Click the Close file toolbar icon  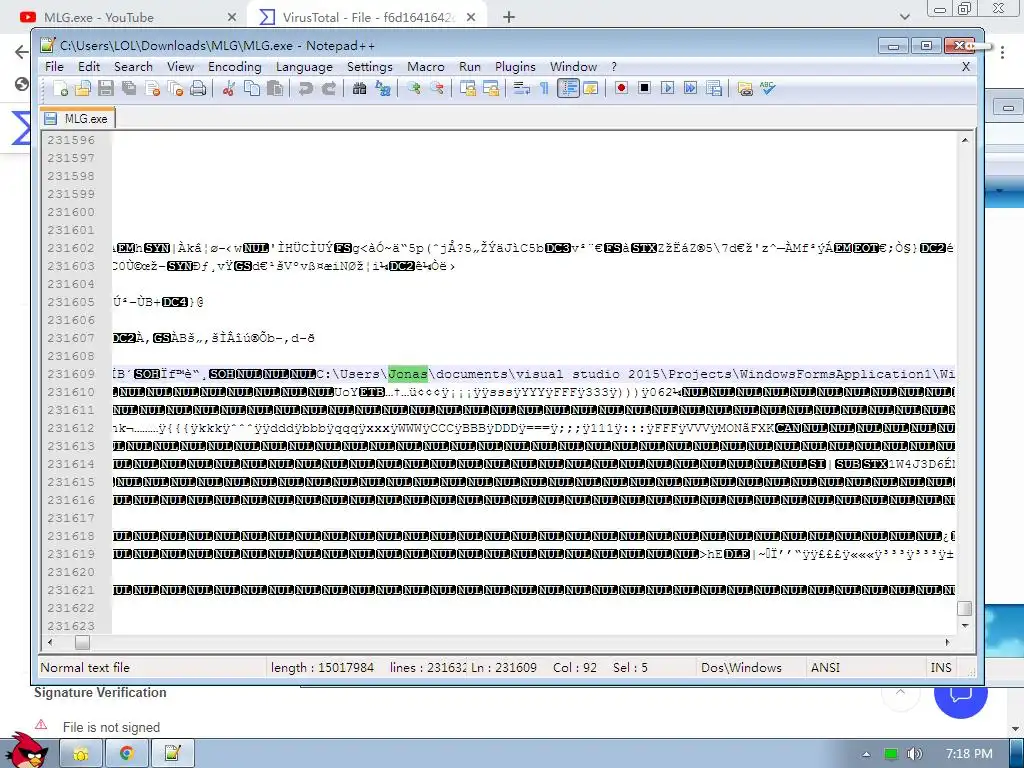coord(152,88)
